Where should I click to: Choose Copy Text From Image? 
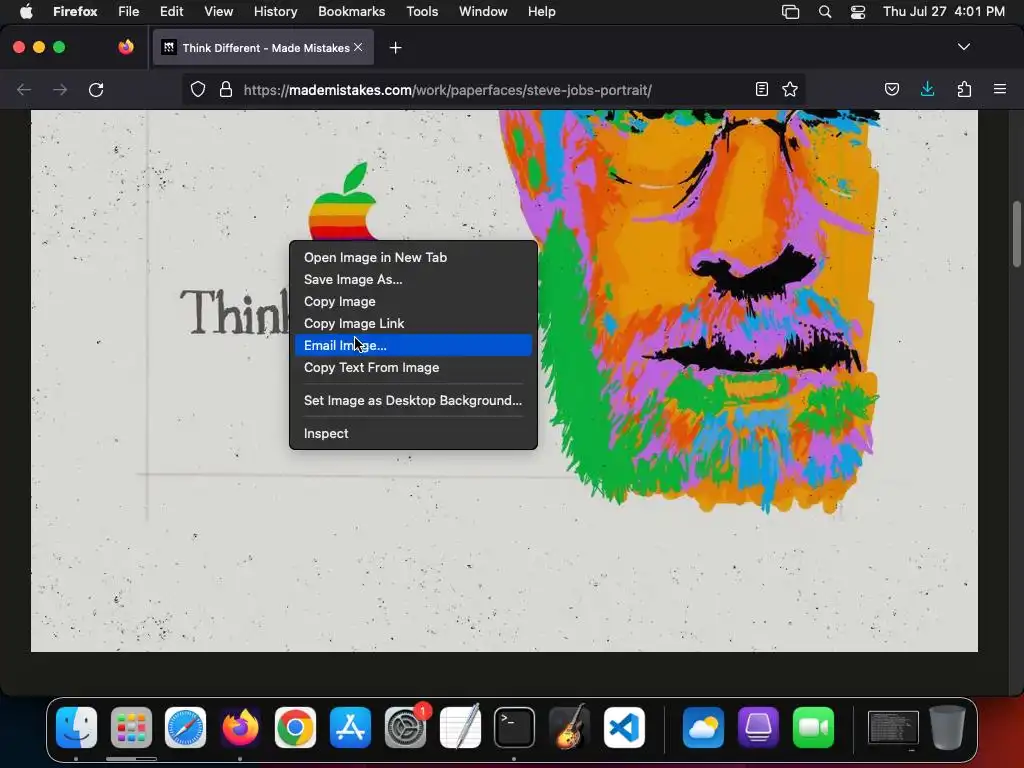pos(413,368)
